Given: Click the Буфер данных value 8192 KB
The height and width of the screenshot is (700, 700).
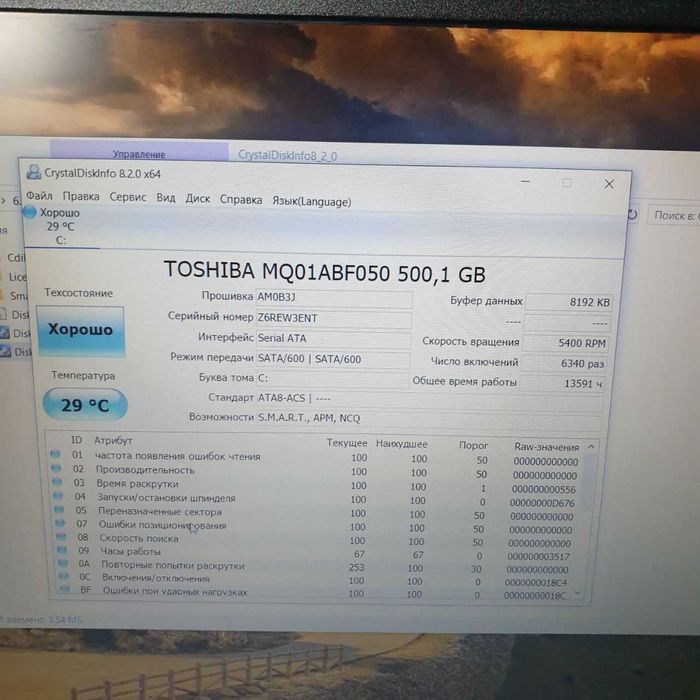Looking at the screenshot, I should pyautogui.click(x=568, y=302).
